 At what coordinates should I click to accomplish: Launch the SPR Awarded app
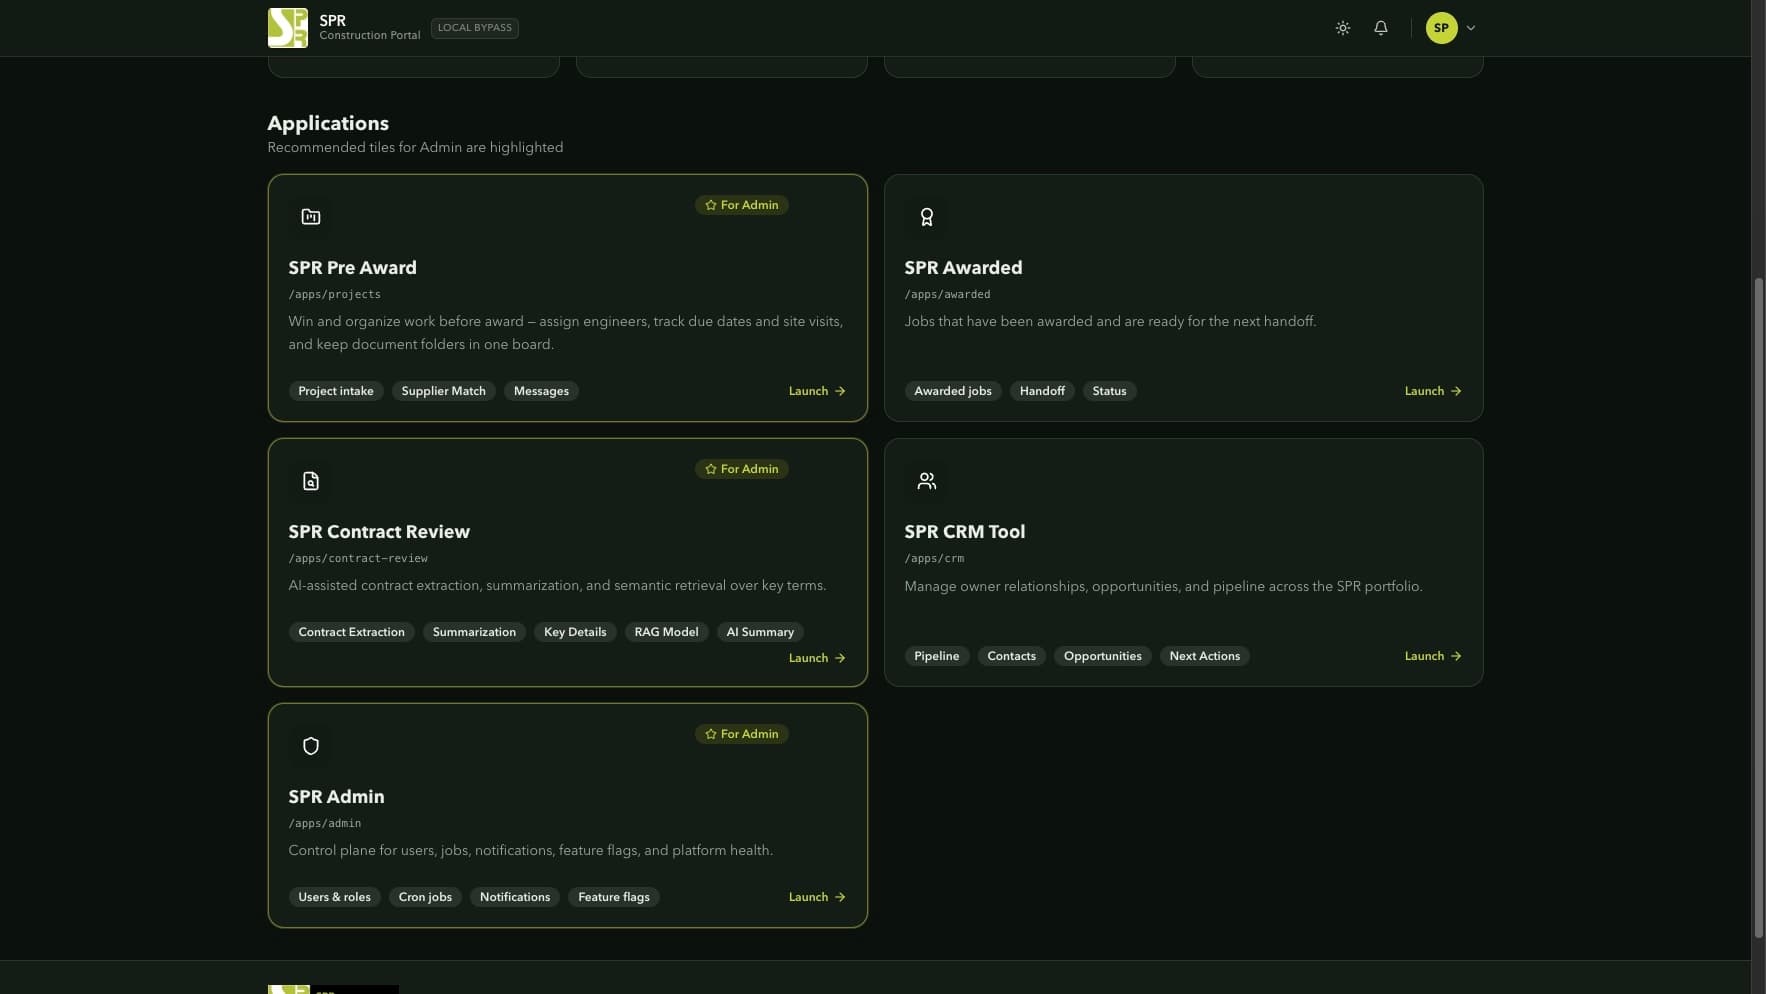click(1433, 391)
